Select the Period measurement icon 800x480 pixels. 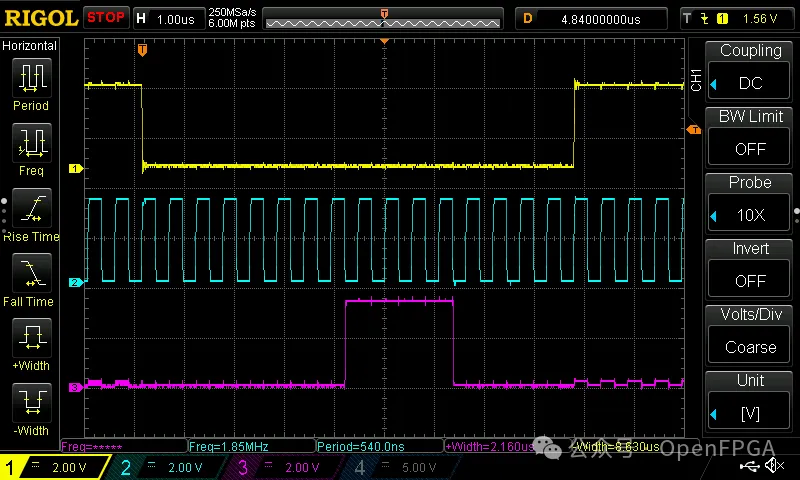point(32,78)
